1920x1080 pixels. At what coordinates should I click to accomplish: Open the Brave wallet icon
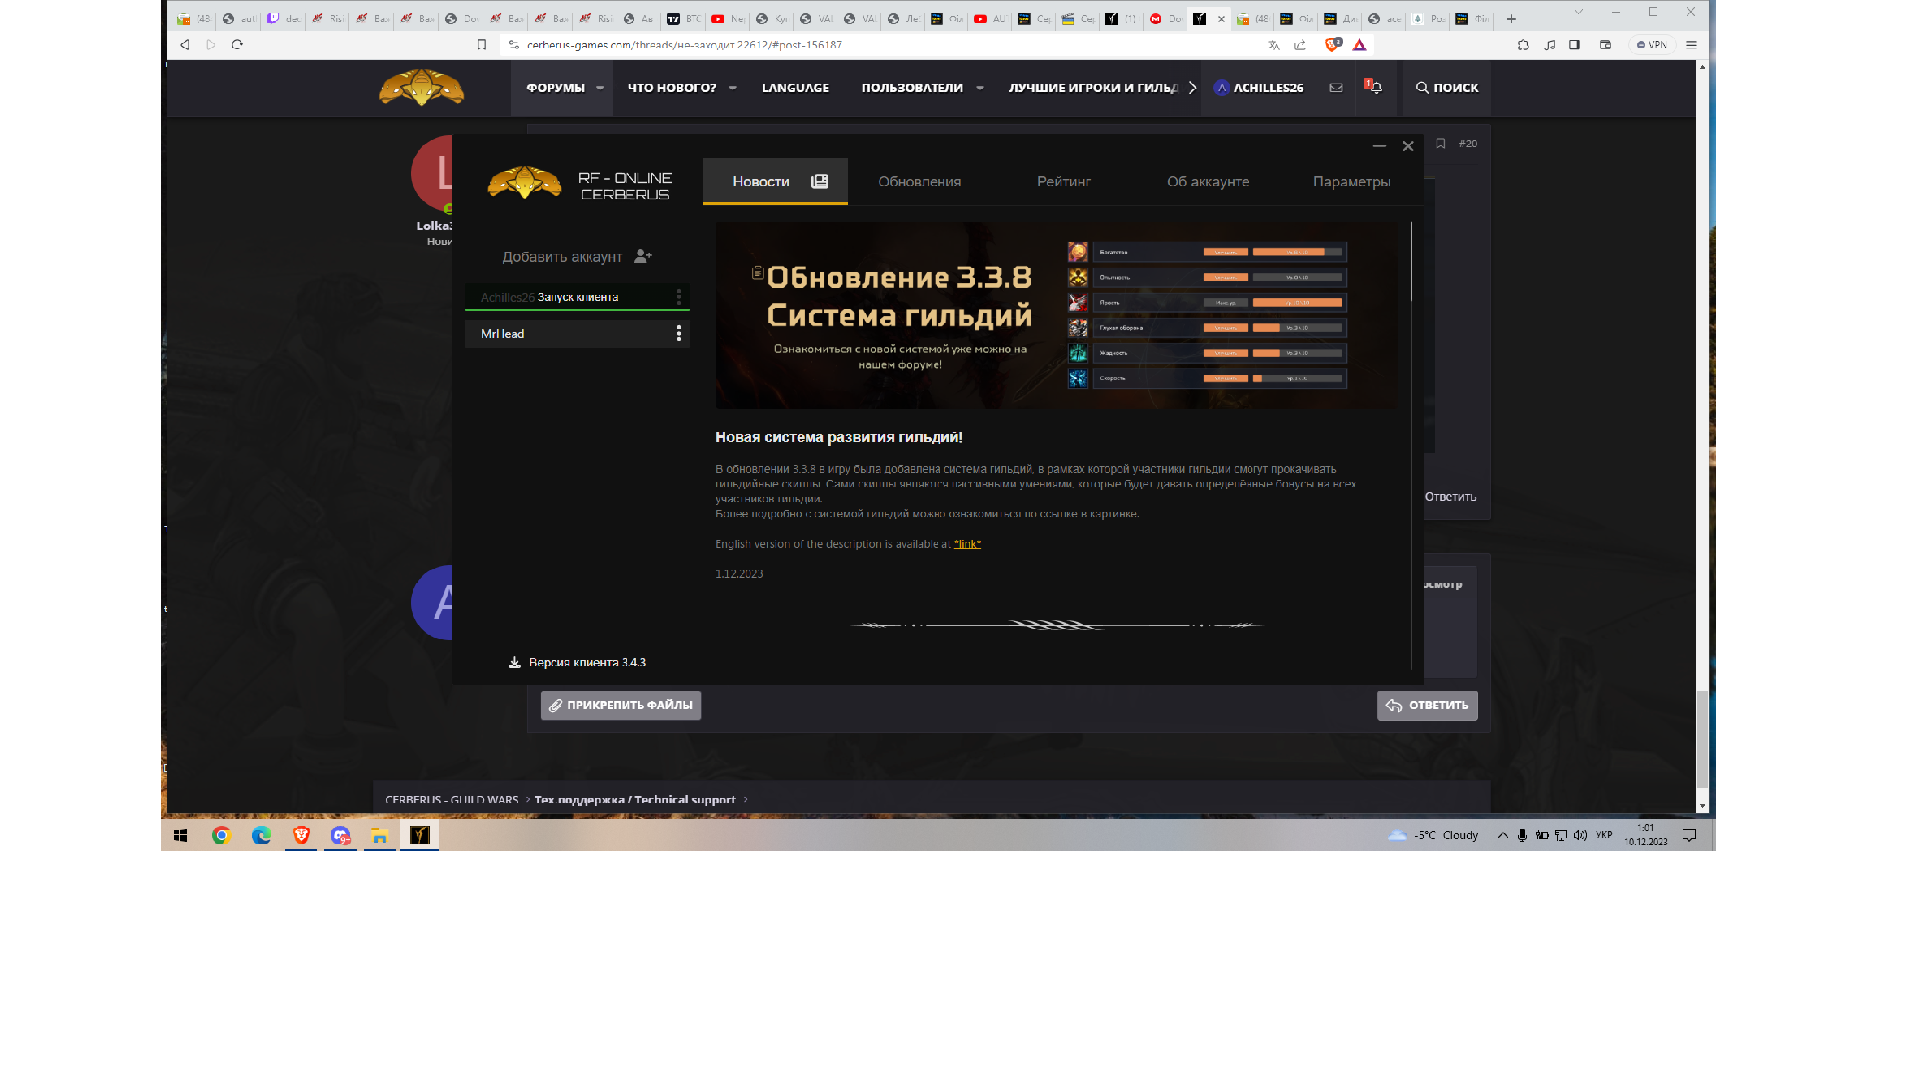pyautogui.click(x=1606, y=45)
